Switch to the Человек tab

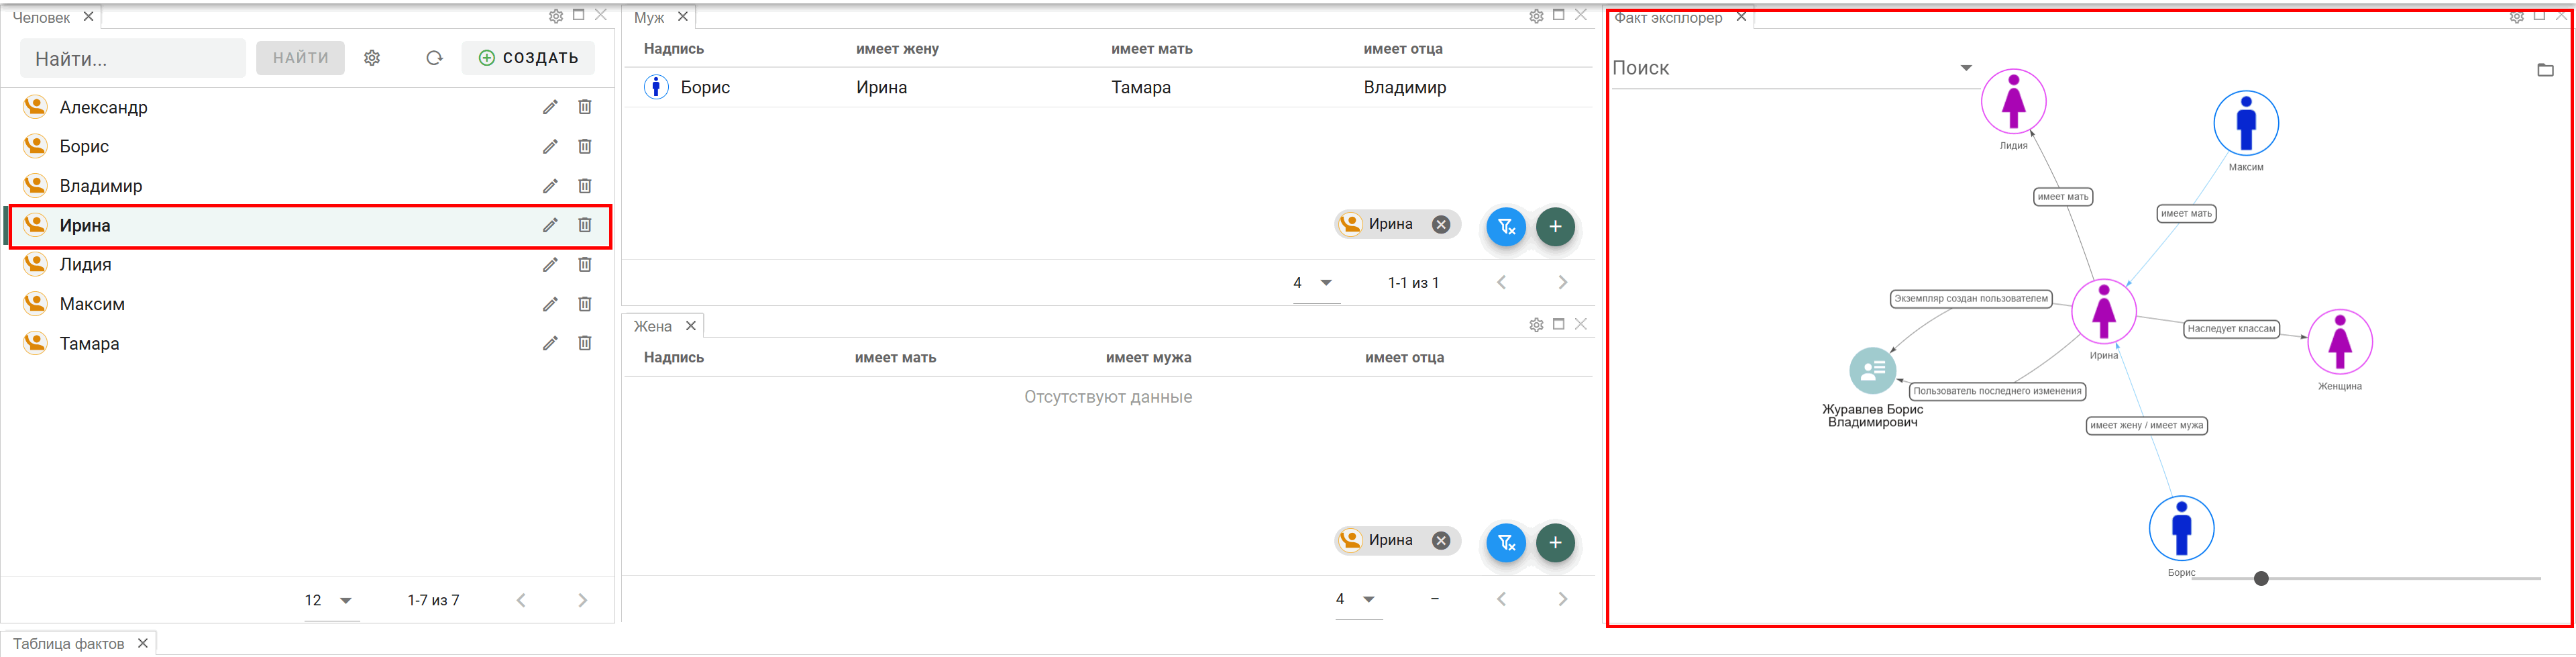(x=41, y=18)
